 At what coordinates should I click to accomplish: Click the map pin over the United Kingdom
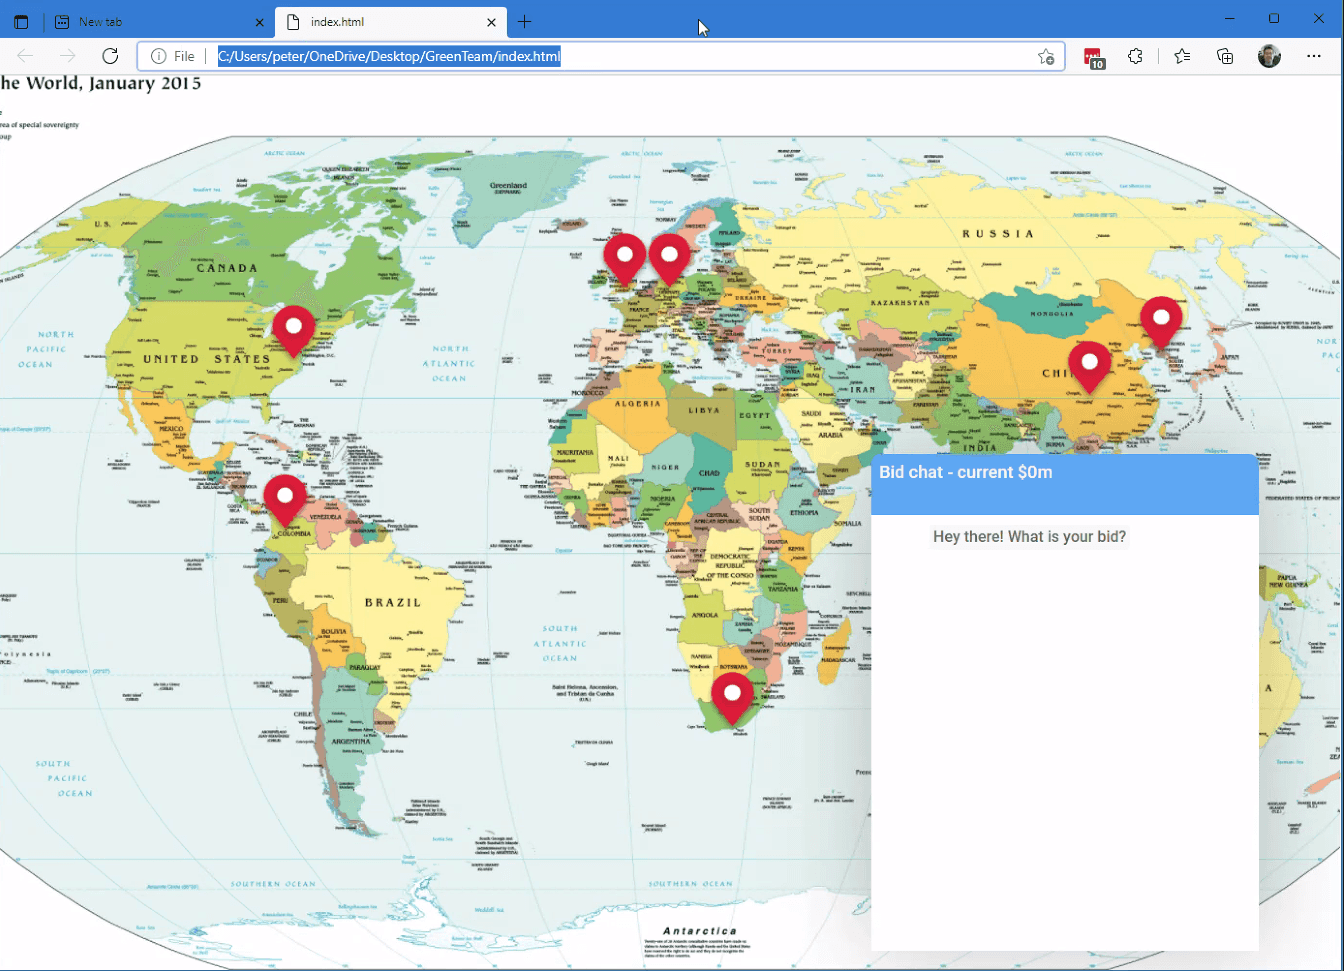(625, 260)
